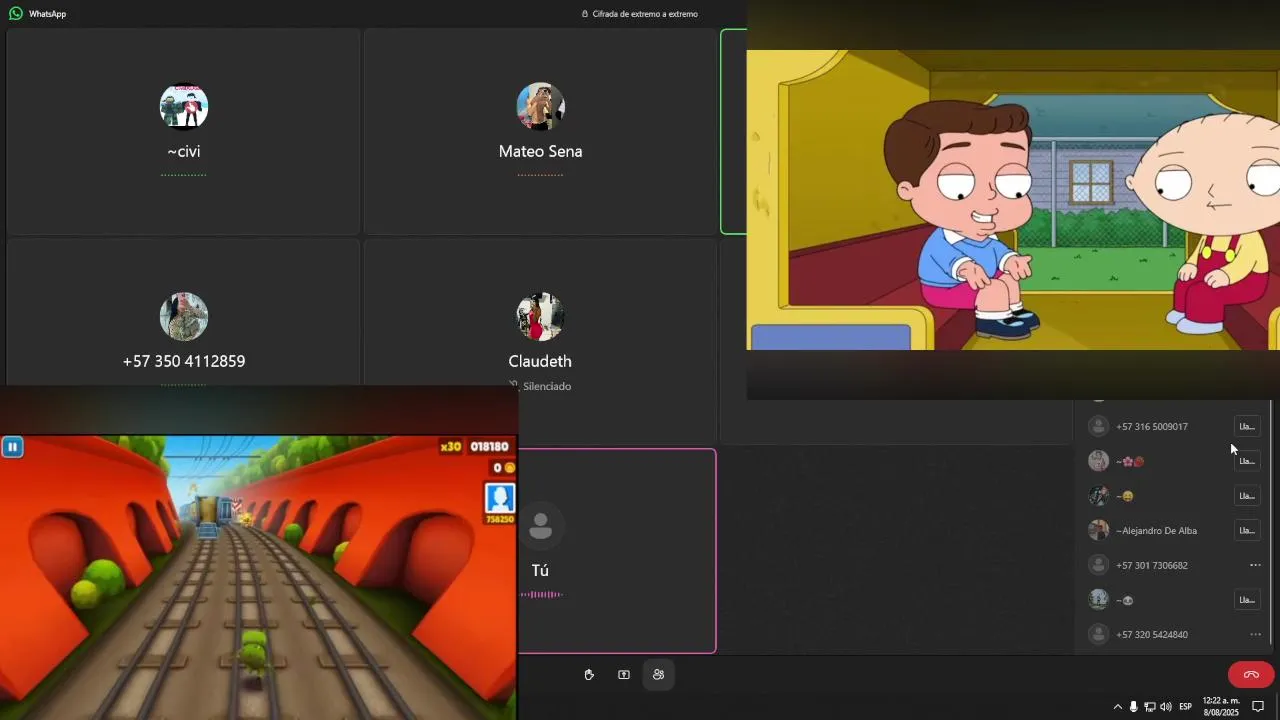Screen dimensions: 1280x720
Task: Click the +57 320 5424840 participant name
Action: click(x=1152, y=634)
